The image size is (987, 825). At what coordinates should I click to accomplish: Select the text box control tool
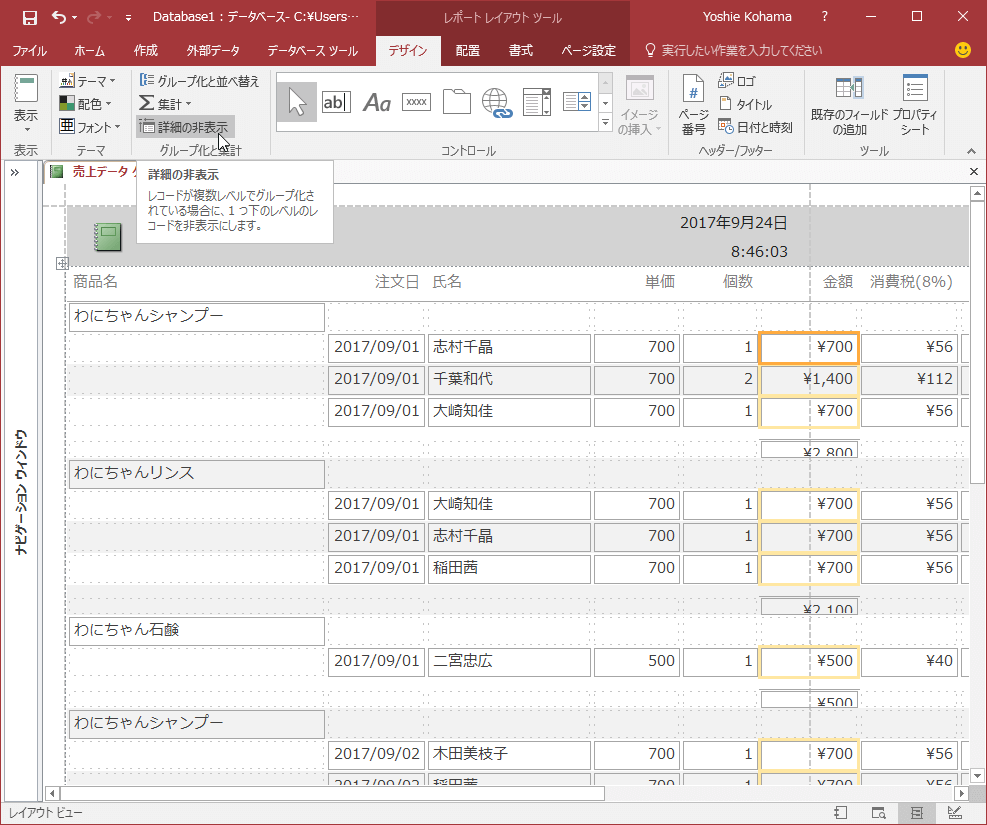[337, 101]
